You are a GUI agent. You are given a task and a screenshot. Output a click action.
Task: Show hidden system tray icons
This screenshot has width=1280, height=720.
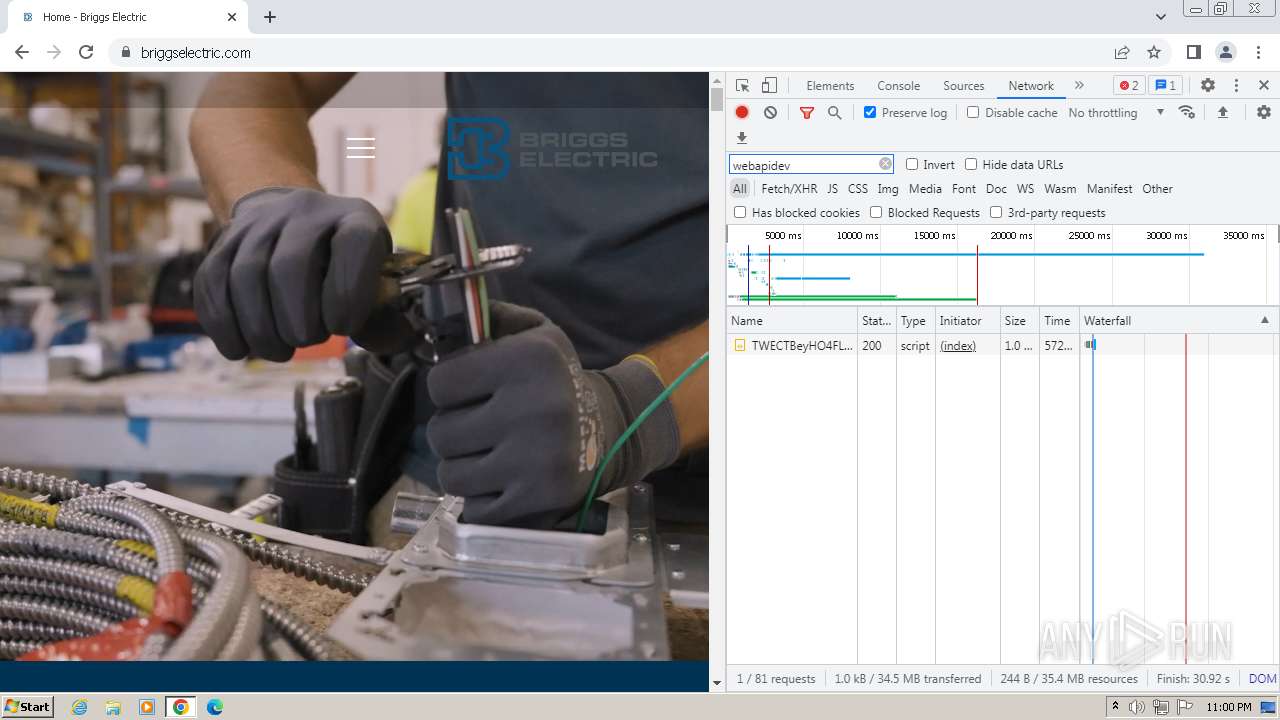click(1115, 706)
